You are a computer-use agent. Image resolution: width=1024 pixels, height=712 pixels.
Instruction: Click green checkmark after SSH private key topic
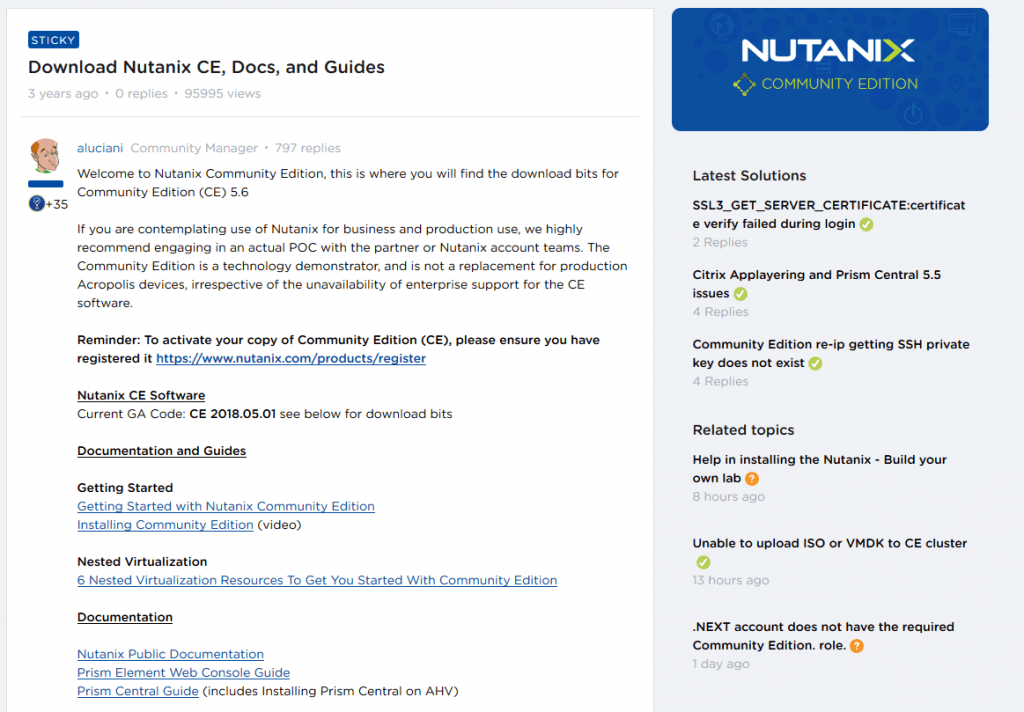(x=815, y=363)
